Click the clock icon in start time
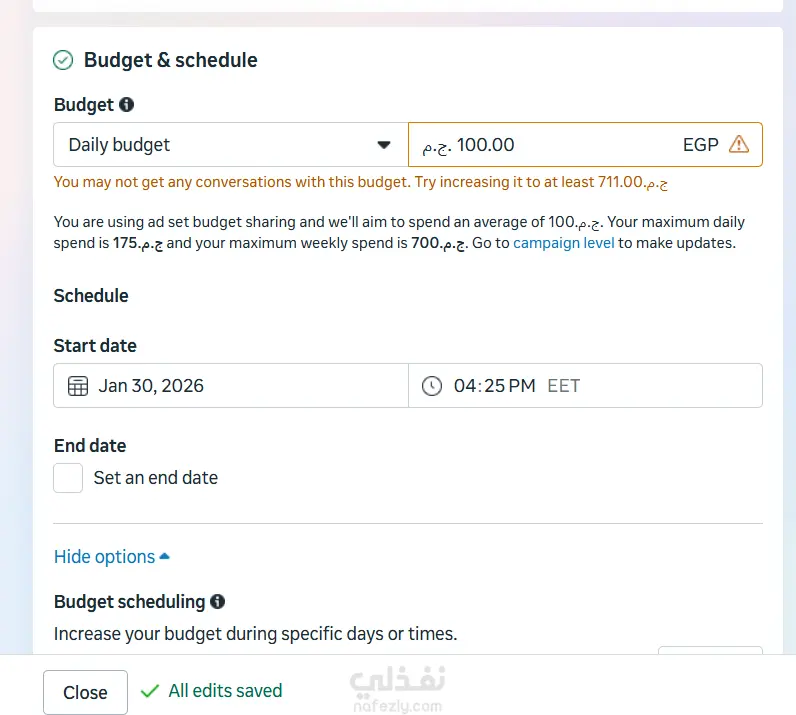 pos(431,385)
